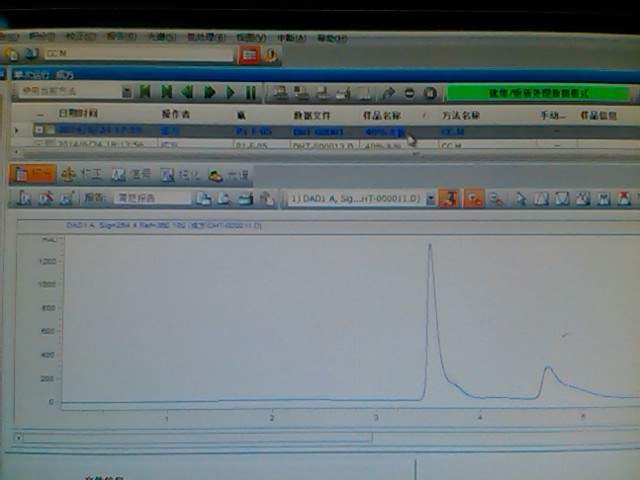Toggle the orange-highlighted view icon in top toolbar
The height and width of the screenshot is (480, 640).
tap(249, 55)
